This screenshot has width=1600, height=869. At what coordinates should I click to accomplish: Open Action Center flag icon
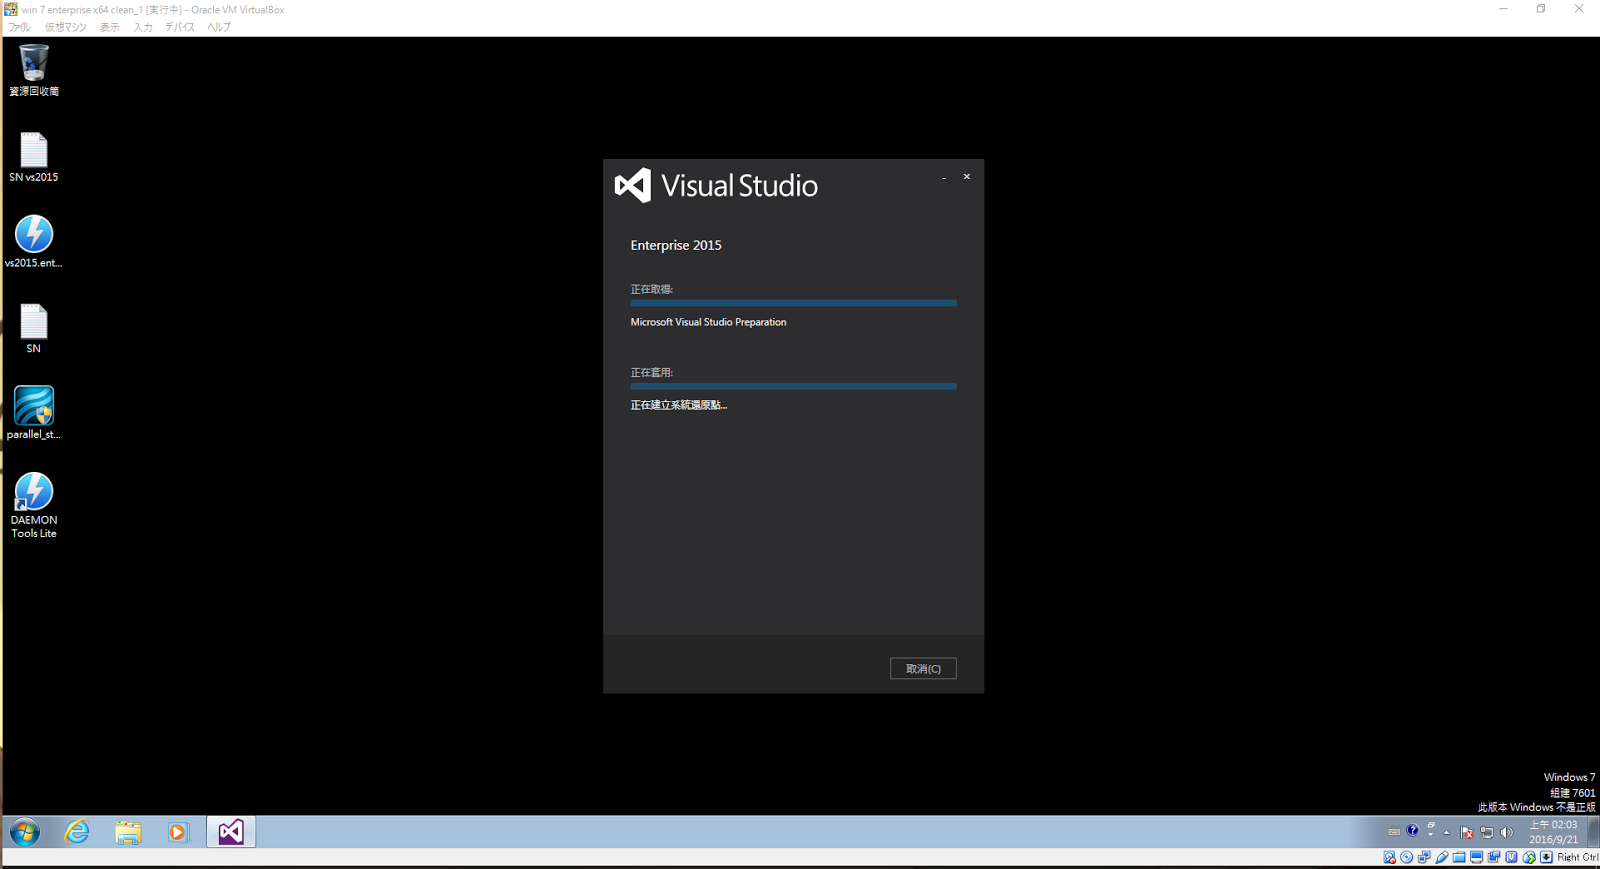(1466, 832)
